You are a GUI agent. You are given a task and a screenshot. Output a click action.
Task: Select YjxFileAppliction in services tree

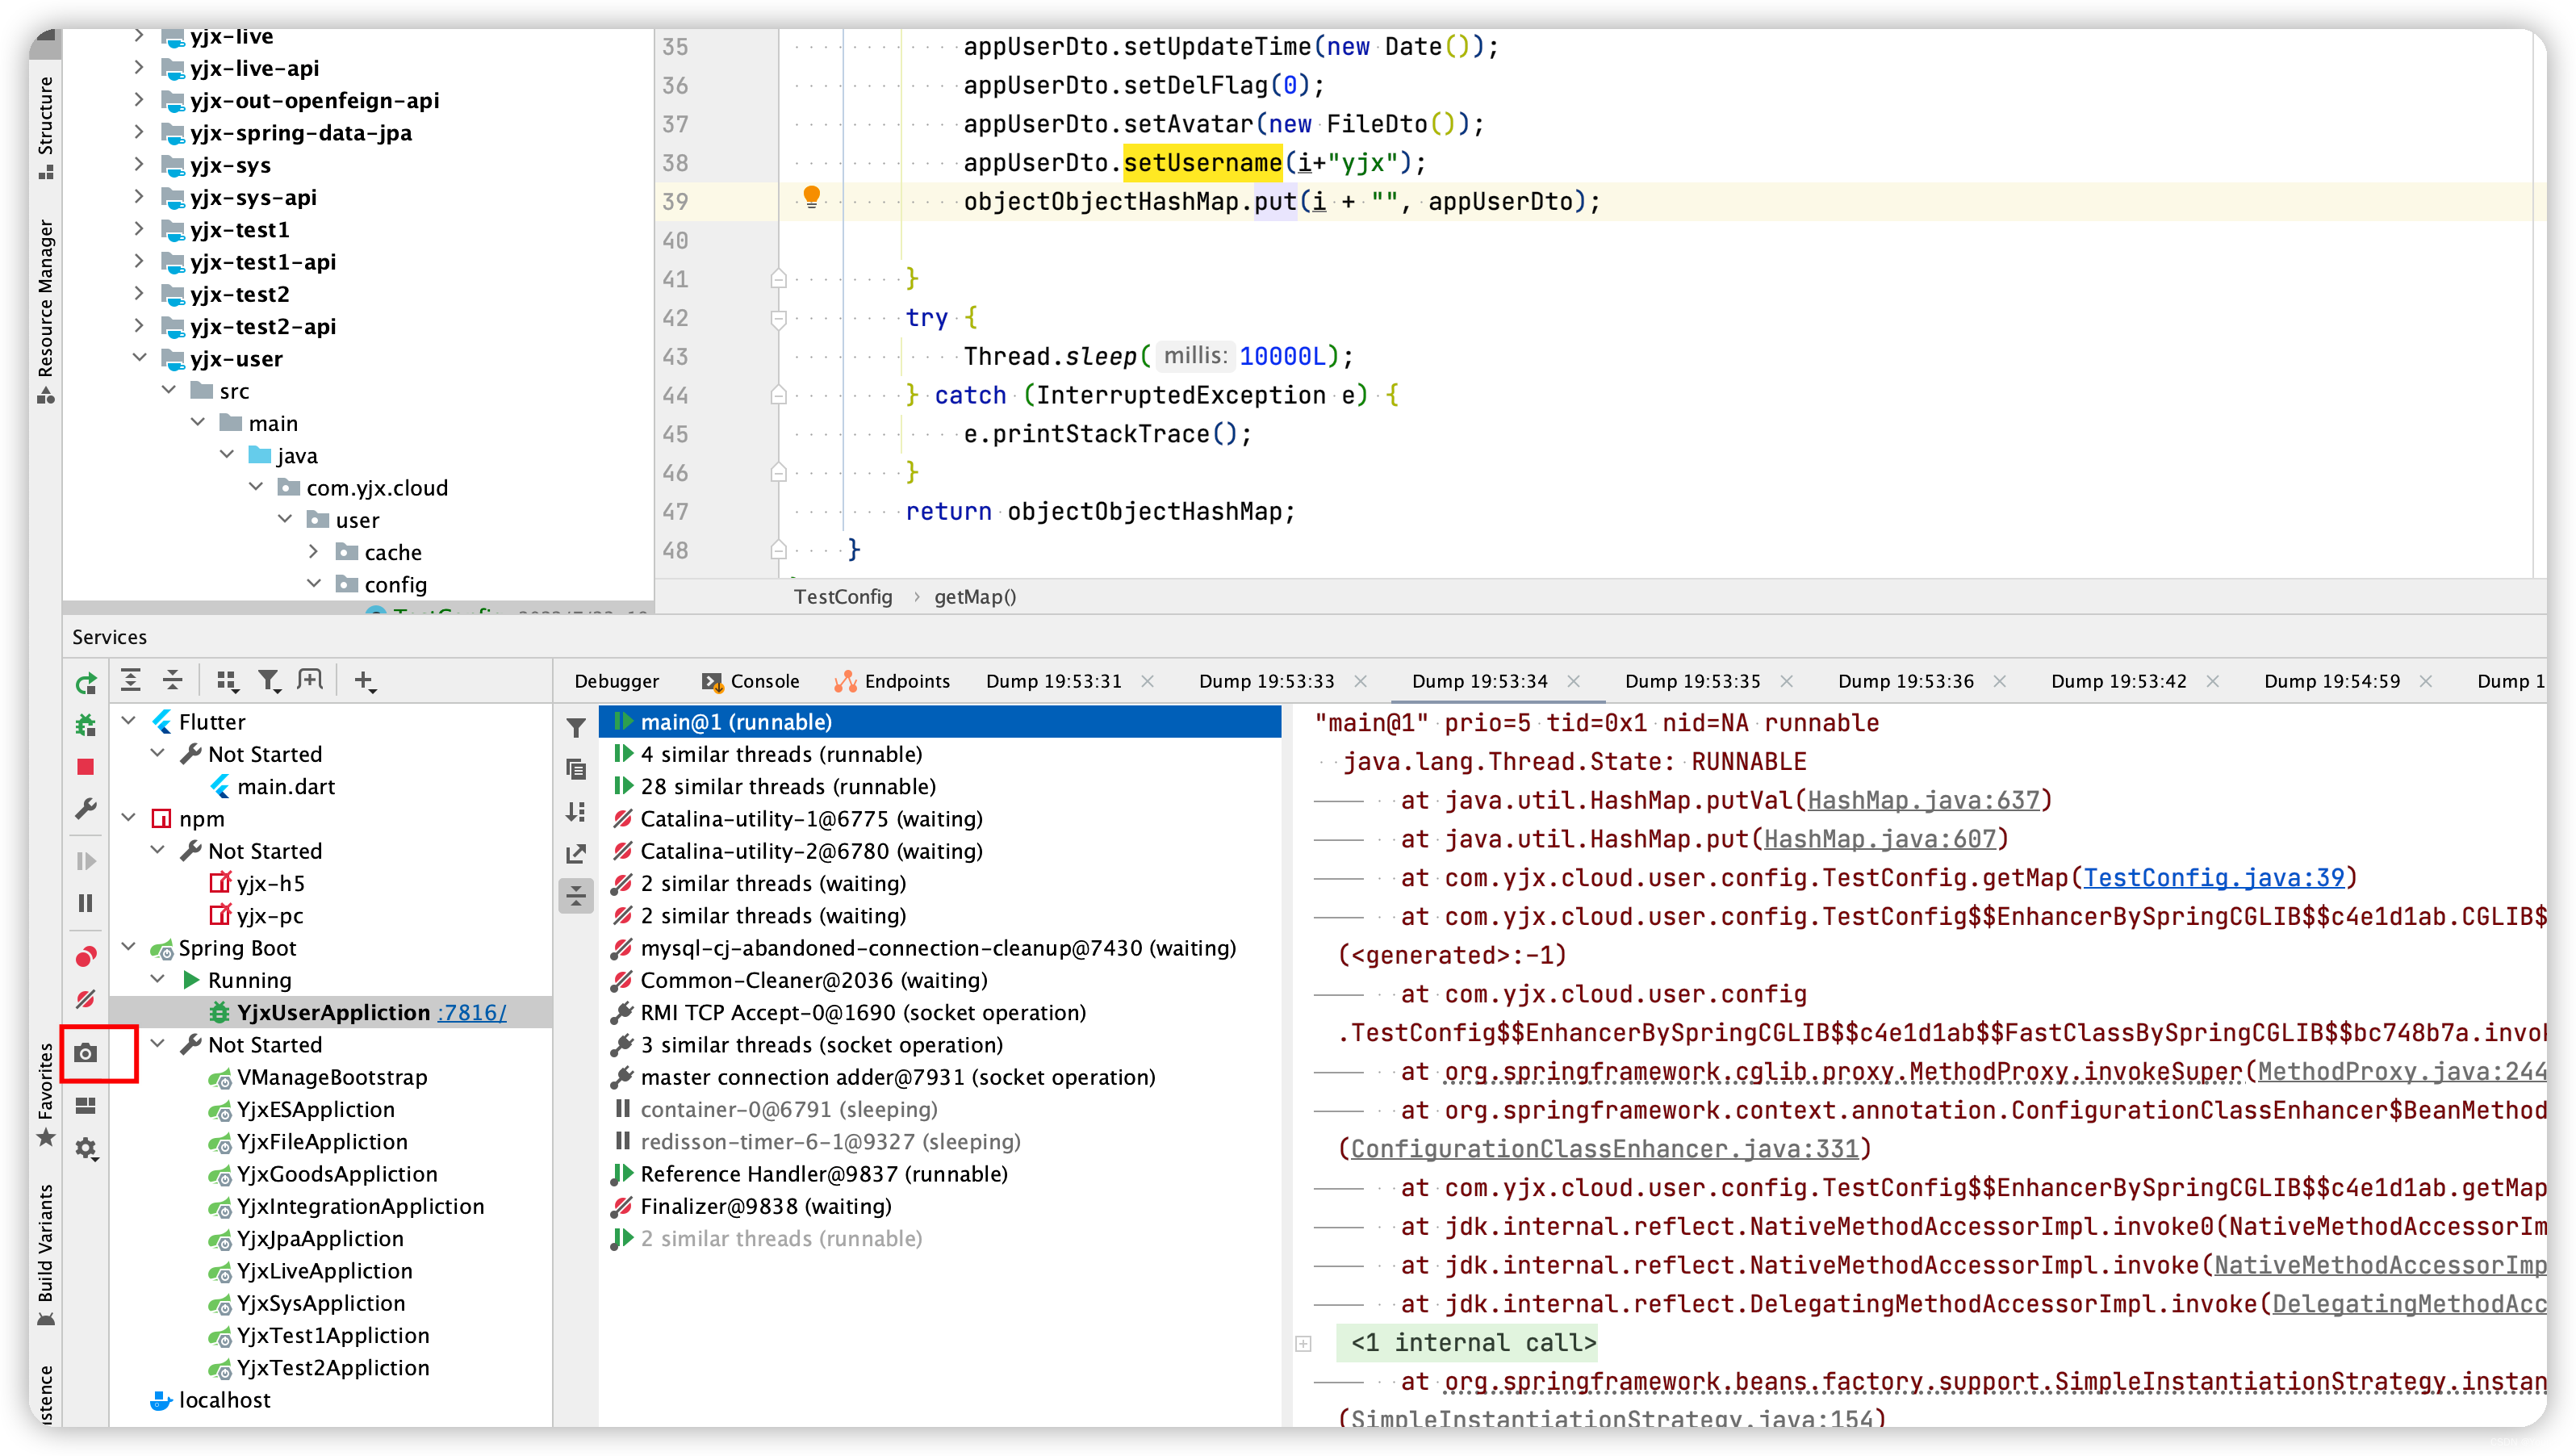322,1141
